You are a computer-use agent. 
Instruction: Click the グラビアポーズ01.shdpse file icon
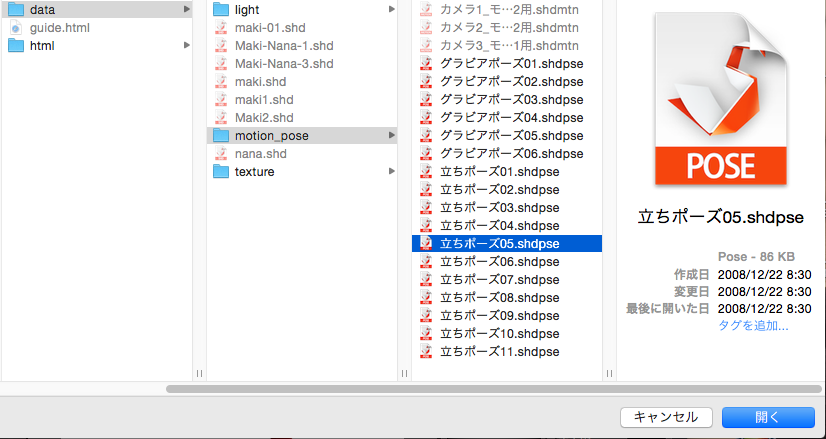coord(426,64)
